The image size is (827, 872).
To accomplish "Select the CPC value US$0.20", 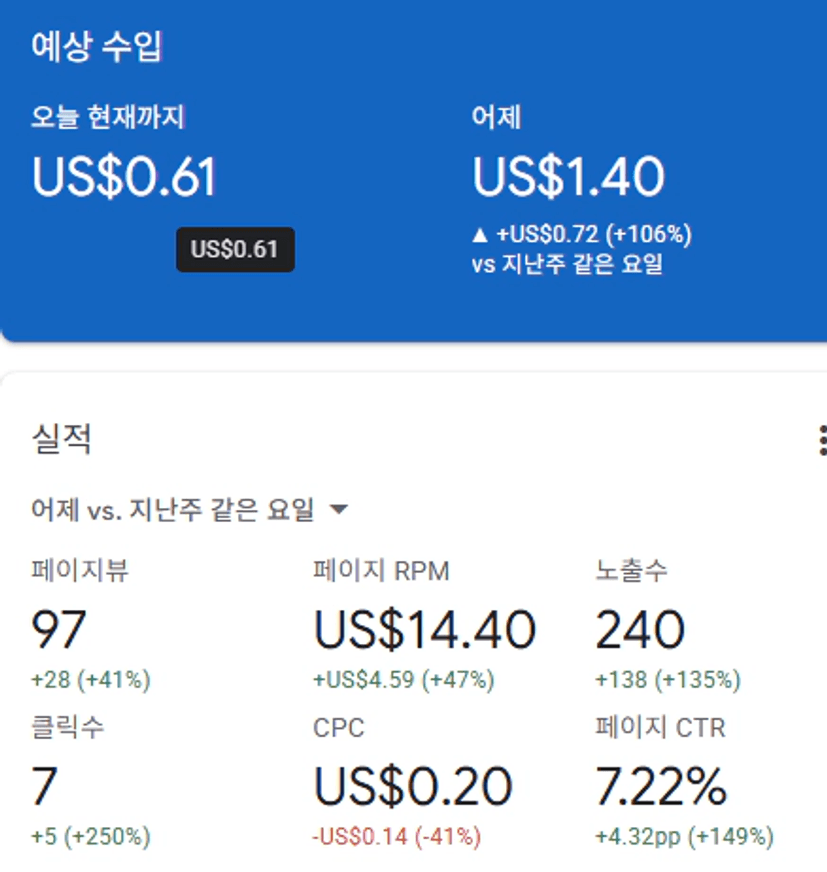I will [x=413, y=786].
